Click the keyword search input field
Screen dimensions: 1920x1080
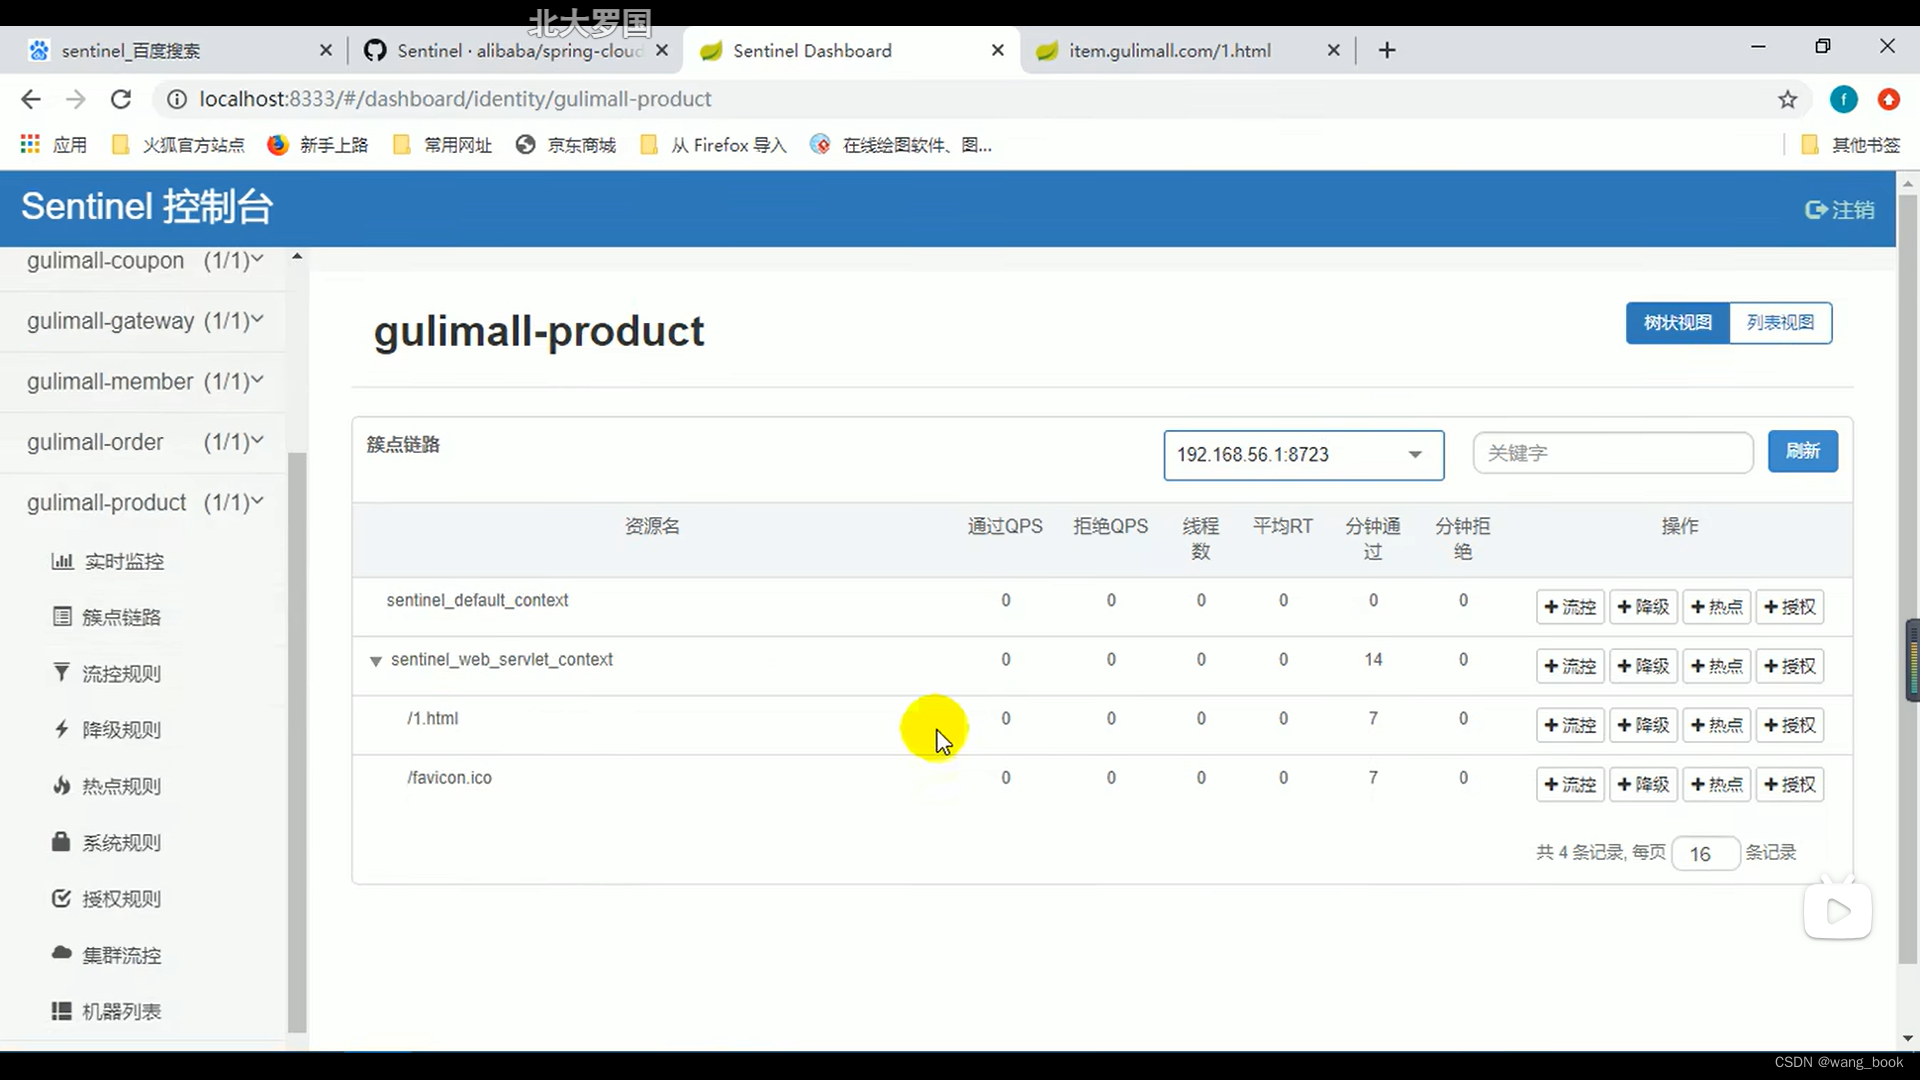1612,453
